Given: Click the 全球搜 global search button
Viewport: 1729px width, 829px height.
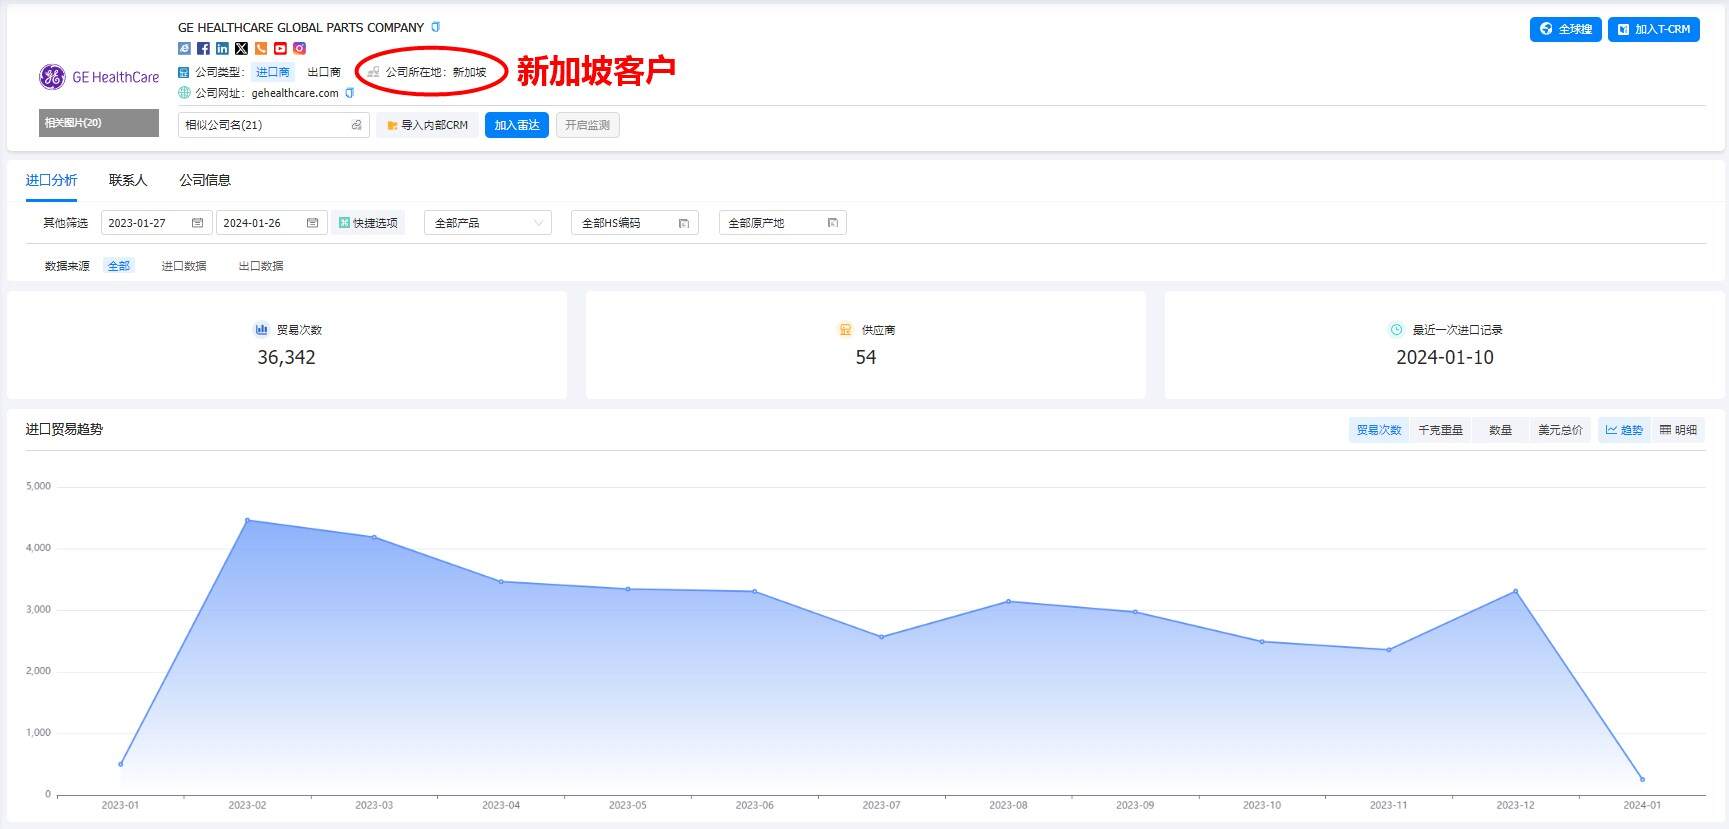Looking at the screenshot, I should 1566,29.
